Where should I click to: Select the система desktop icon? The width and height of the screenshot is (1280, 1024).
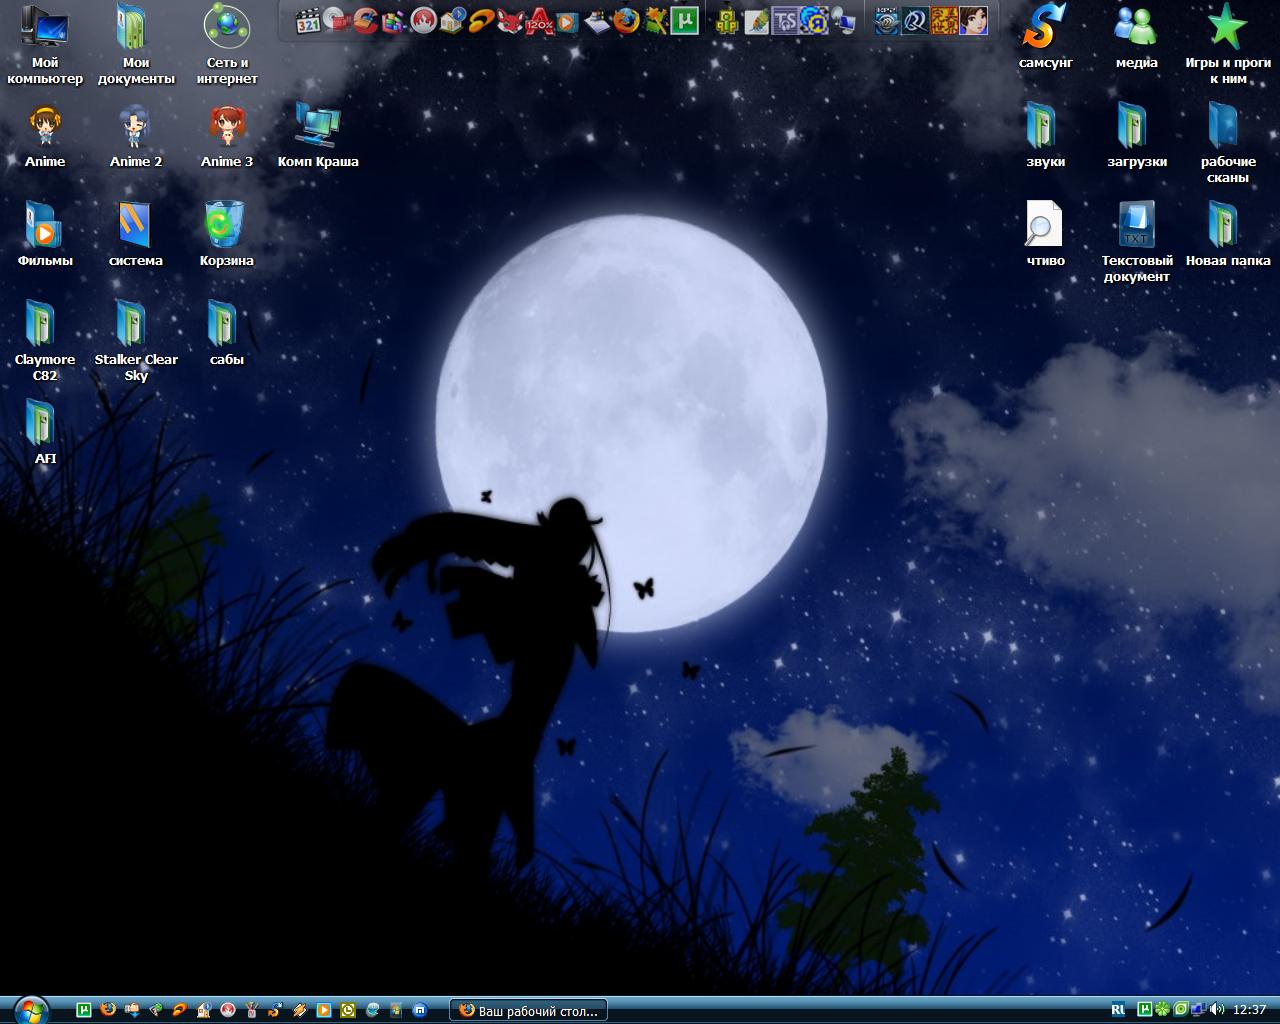click(x=136, y=235)
